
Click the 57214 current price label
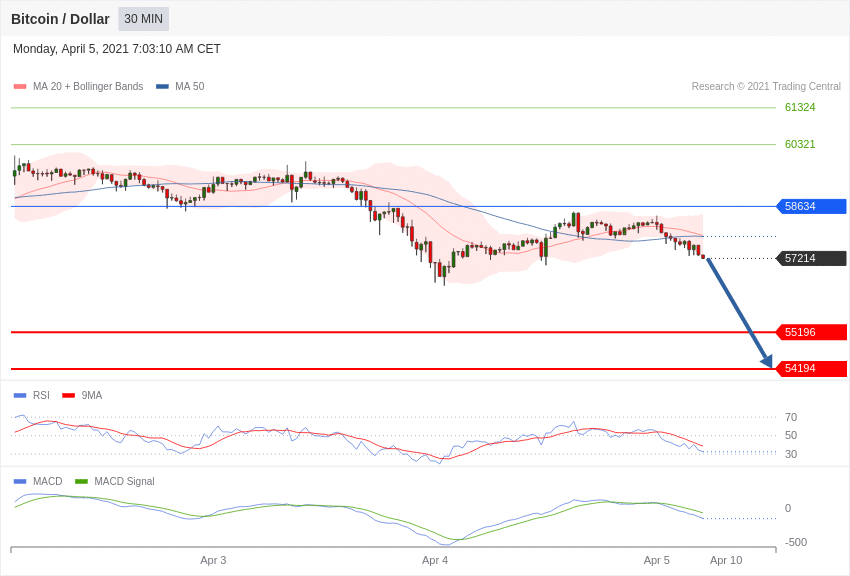(x=812, y=258)
